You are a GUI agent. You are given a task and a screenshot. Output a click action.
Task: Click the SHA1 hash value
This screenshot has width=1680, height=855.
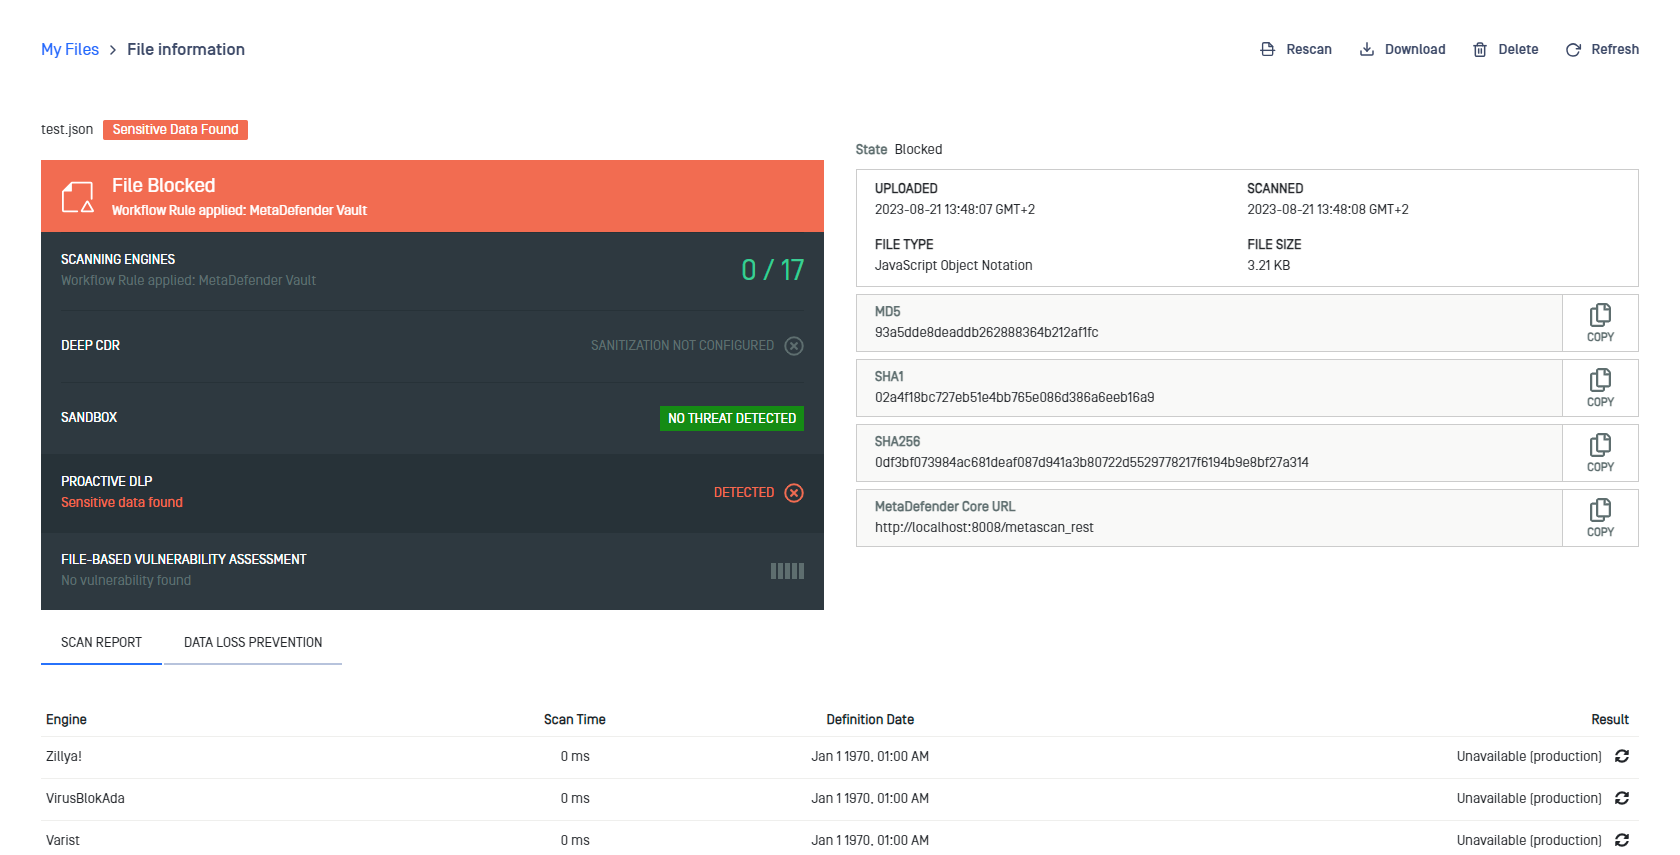click(x=1014, y=398)
